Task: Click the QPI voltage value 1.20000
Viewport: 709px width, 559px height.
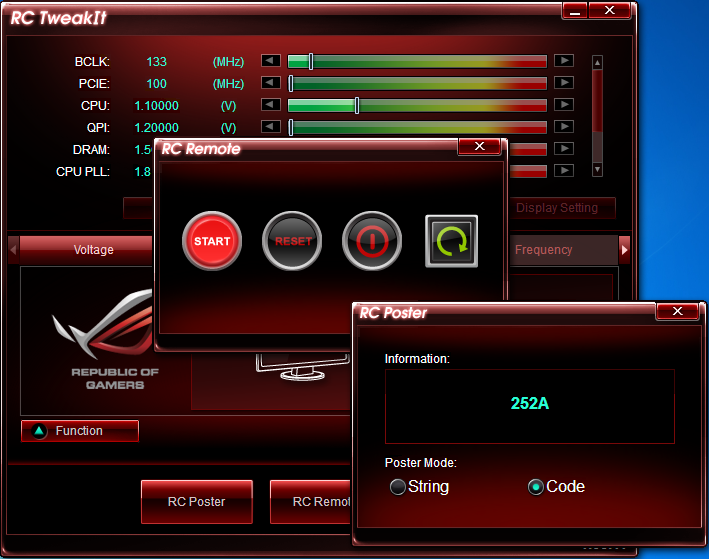Action: [x=156, y=128]
